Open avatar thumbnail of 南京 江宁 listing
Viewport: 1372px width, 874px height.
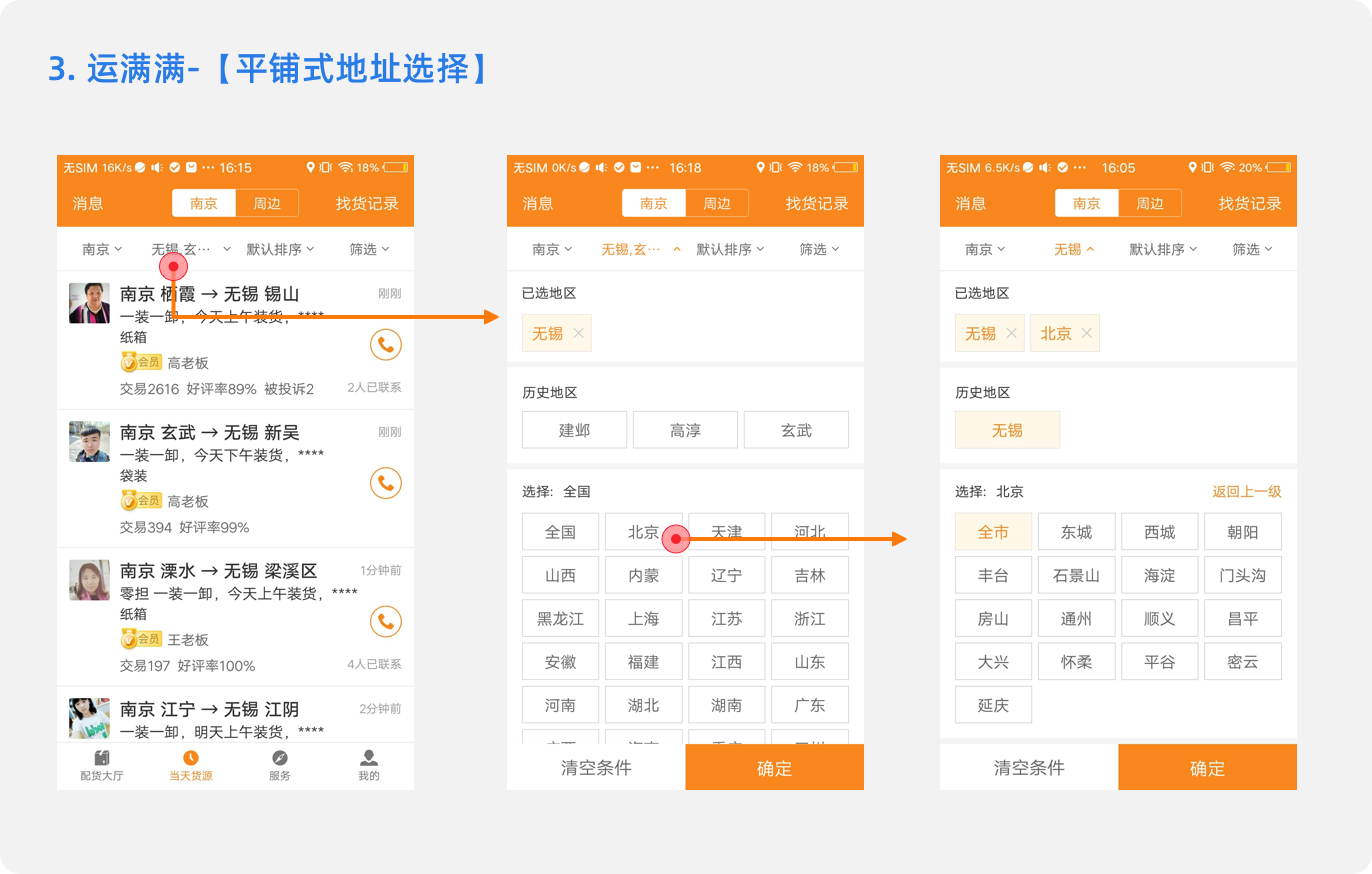(x=89, y=718)
